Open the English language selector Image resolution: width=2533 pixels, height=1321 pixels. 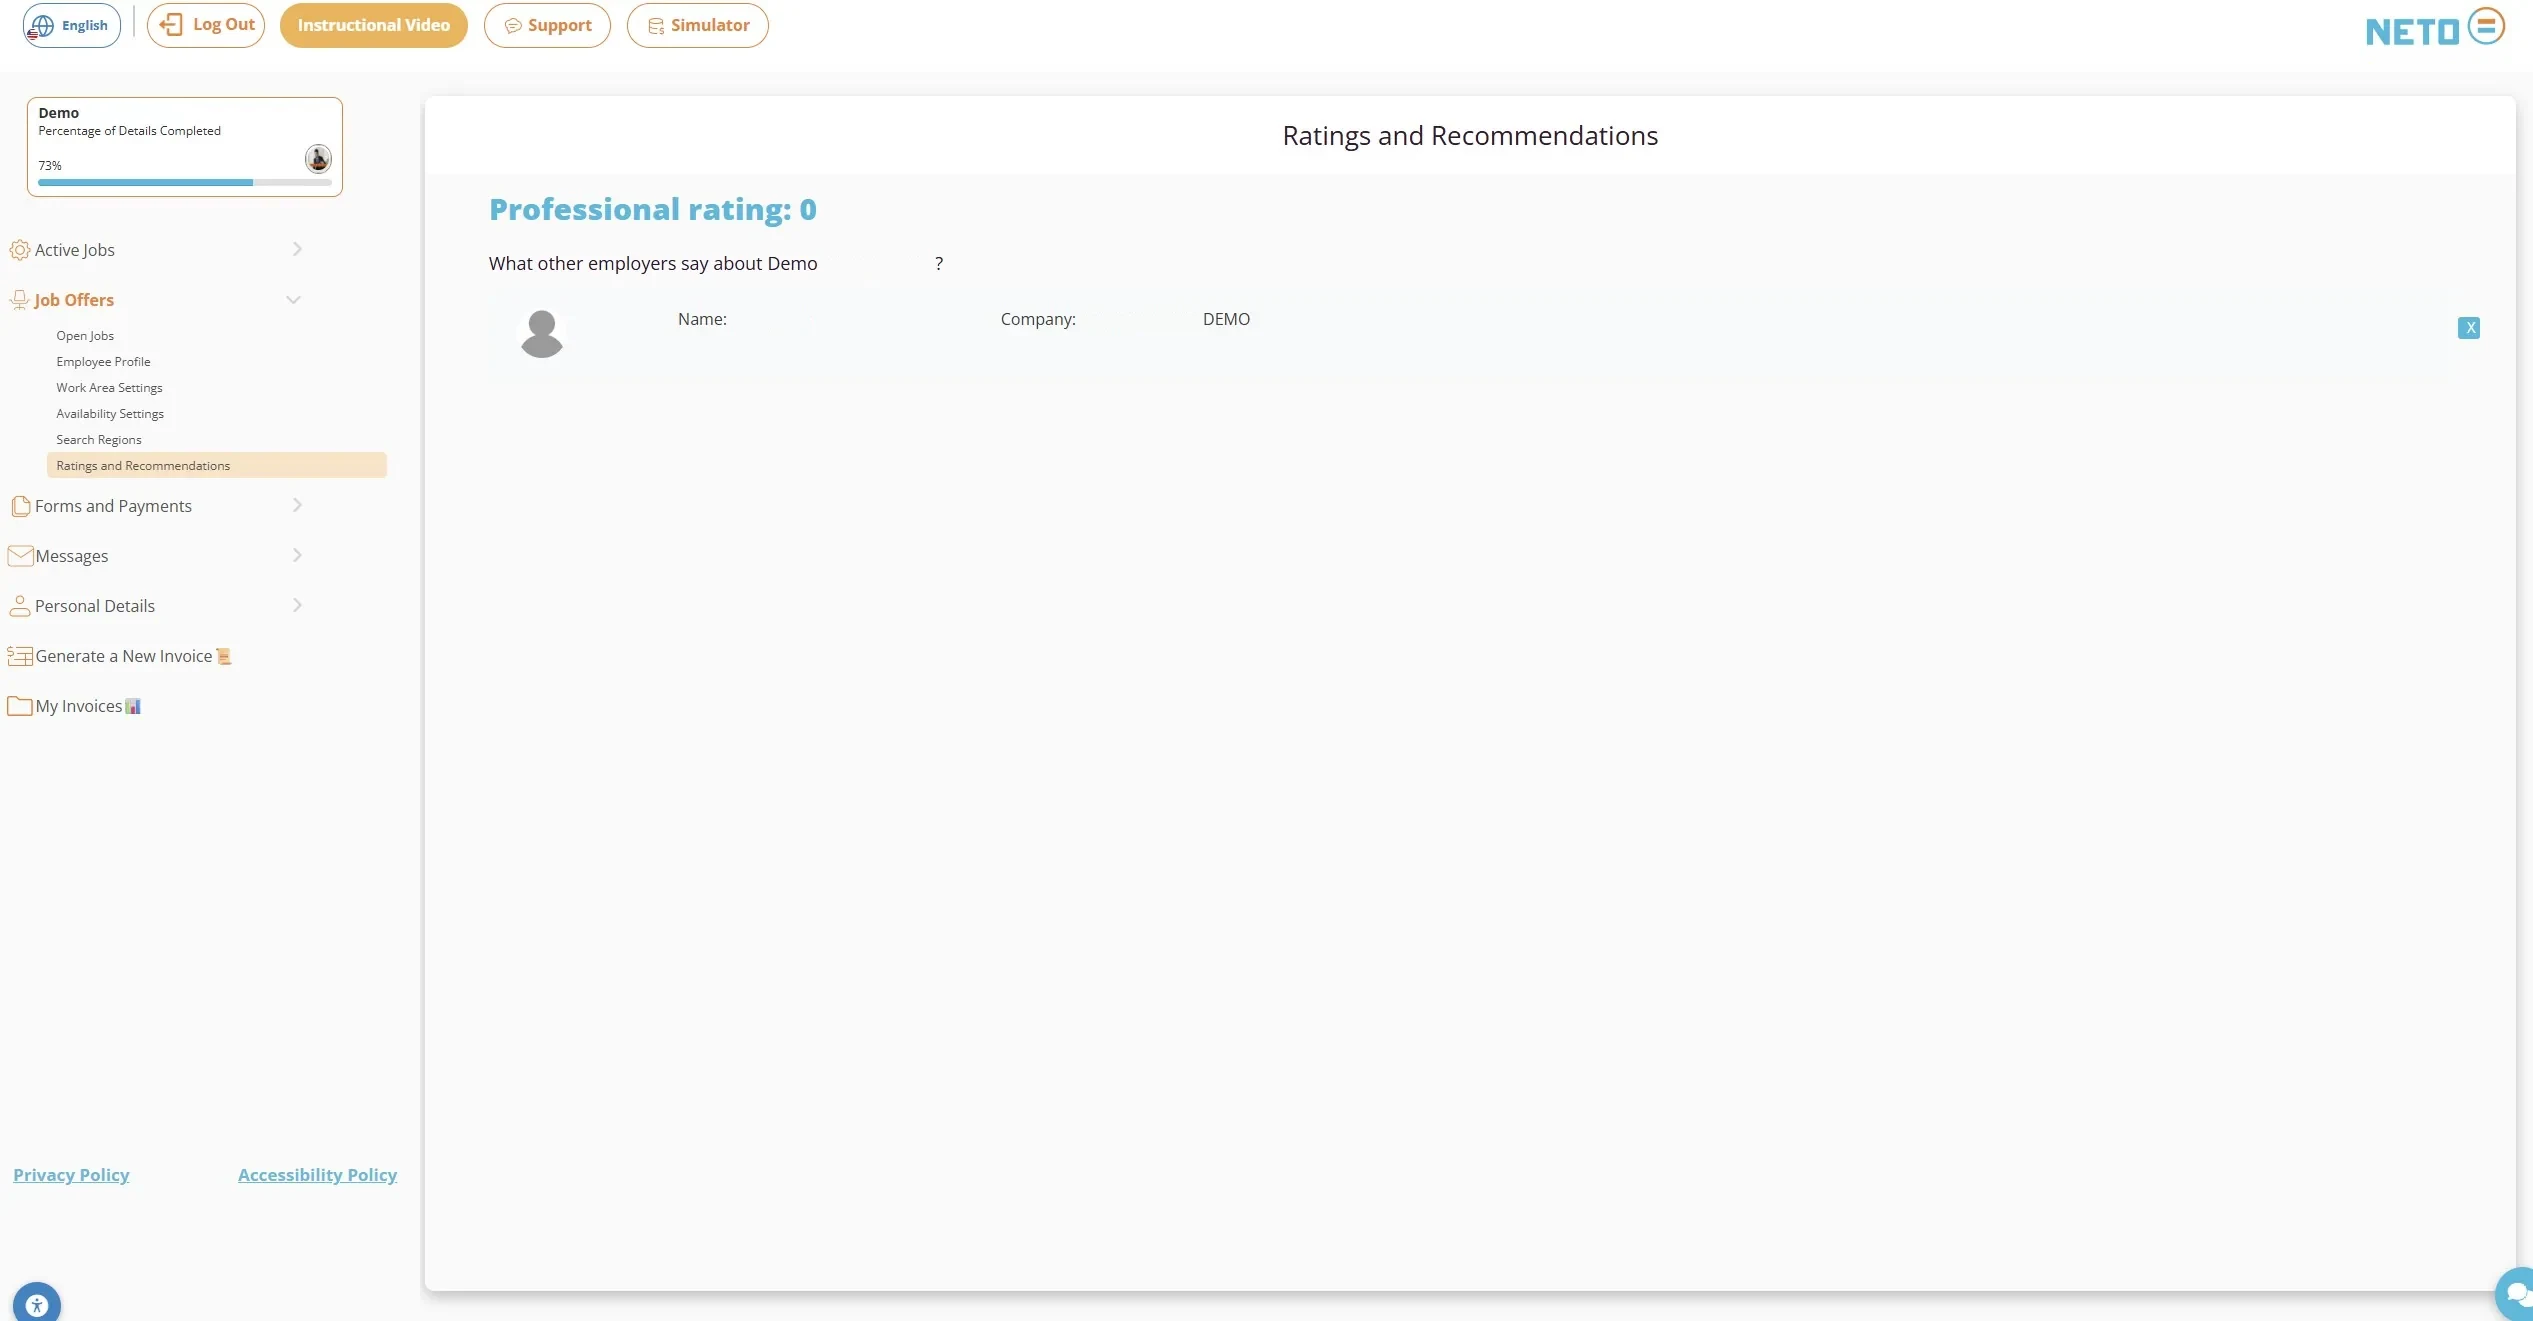pos(72,25)
